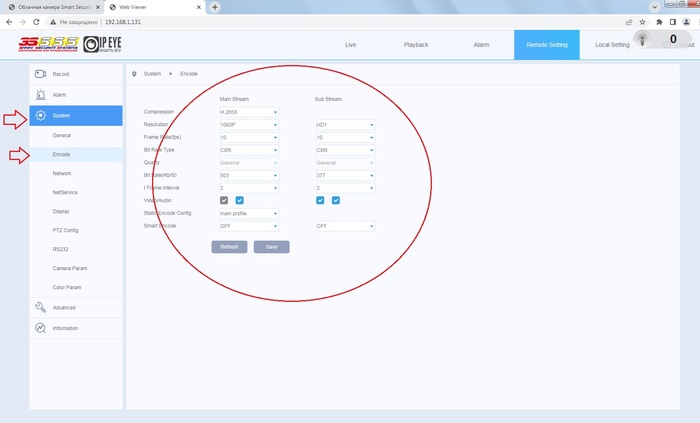Click the Alarm siren icon in sidebar
The image size is (700, 423).
click(40, 94)
